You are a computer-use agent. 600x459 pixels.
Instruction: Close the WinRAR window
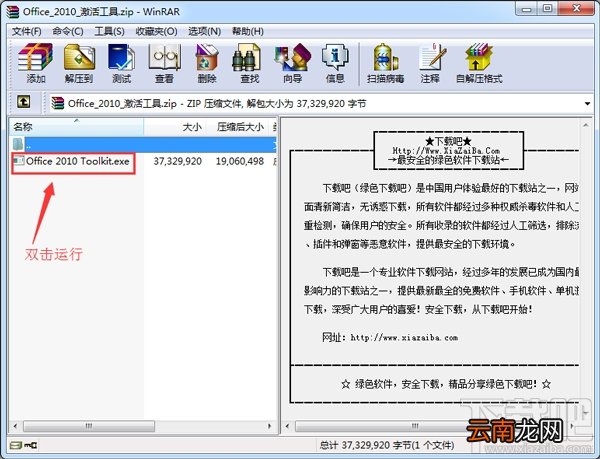[576, 9]
